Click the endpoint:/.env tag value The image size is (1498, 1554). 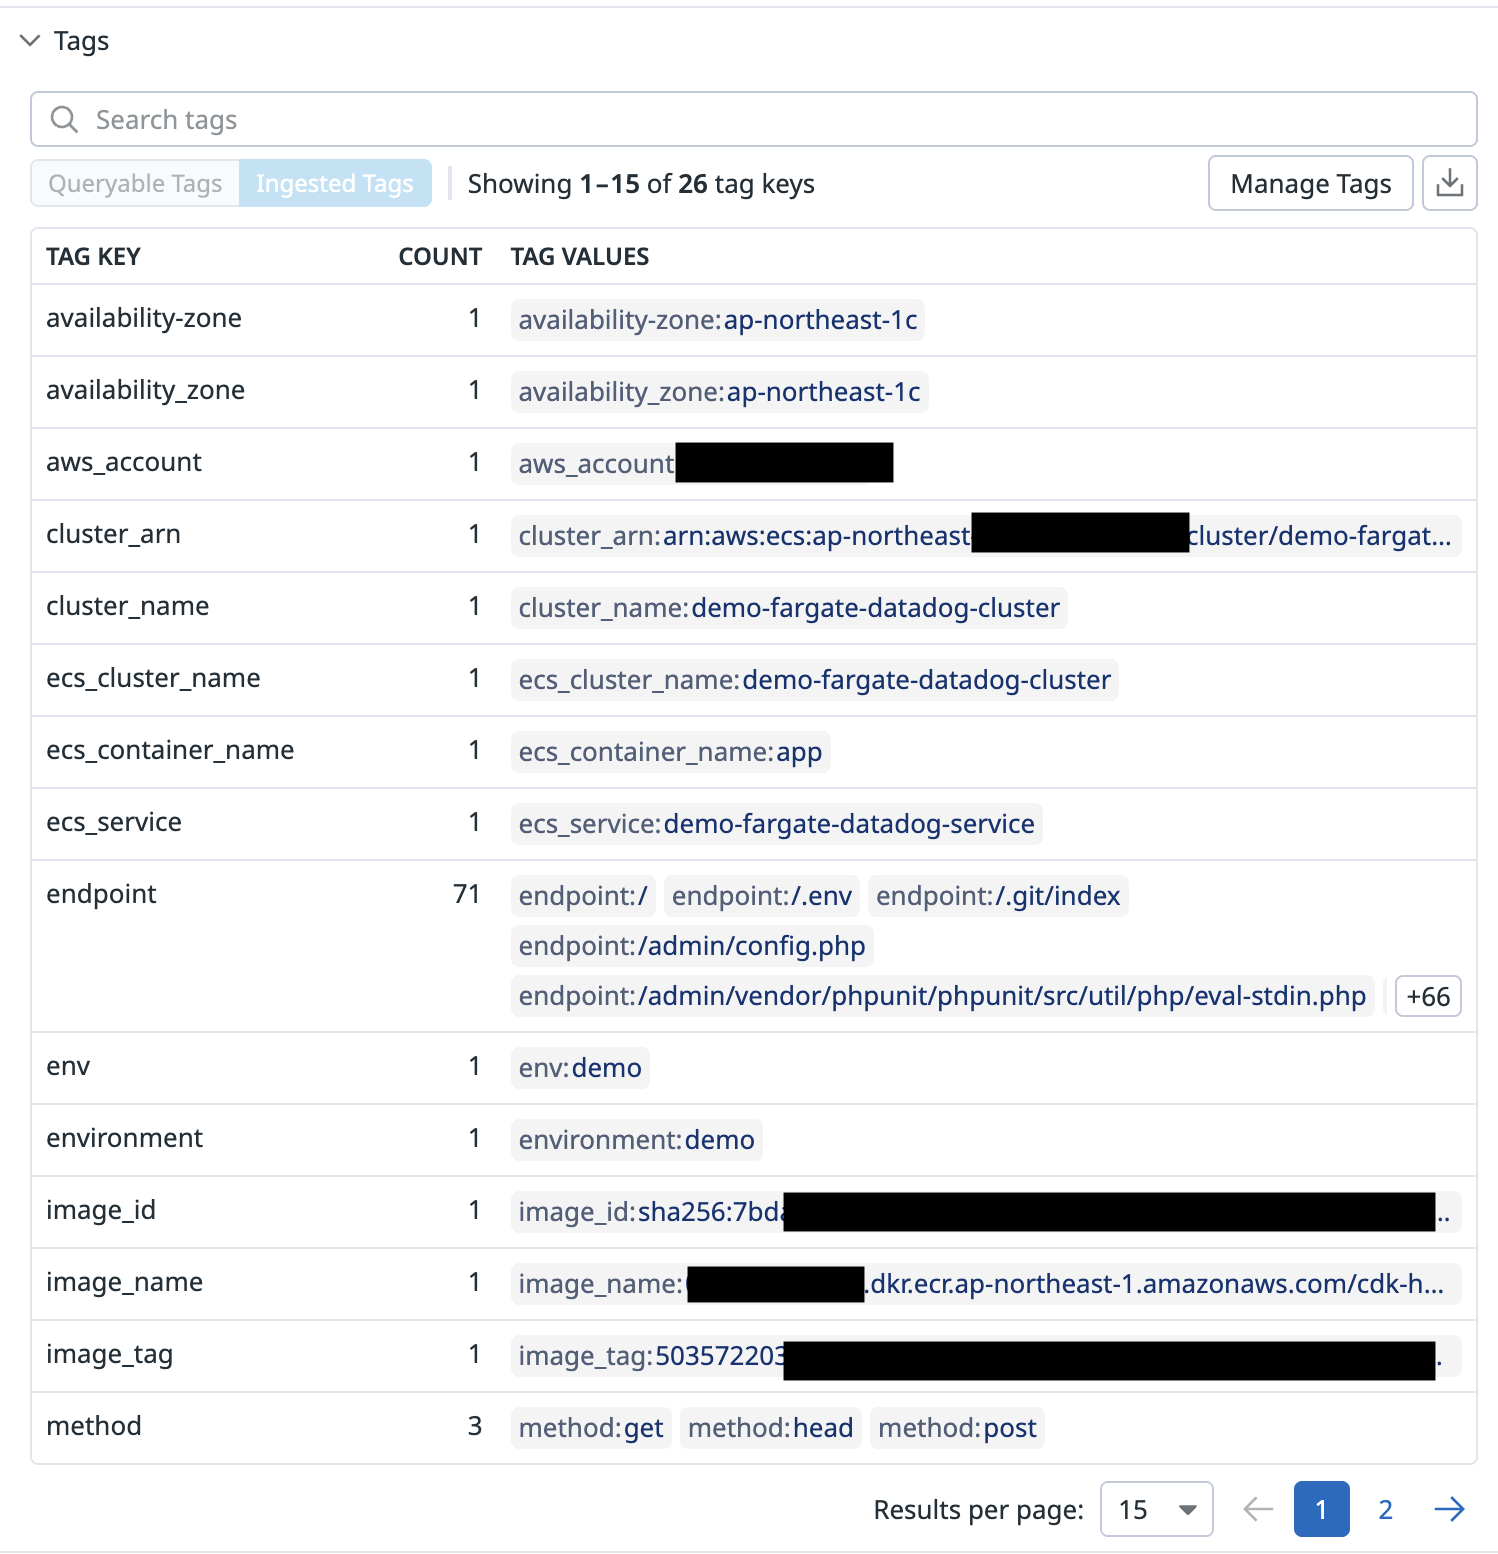761,896
